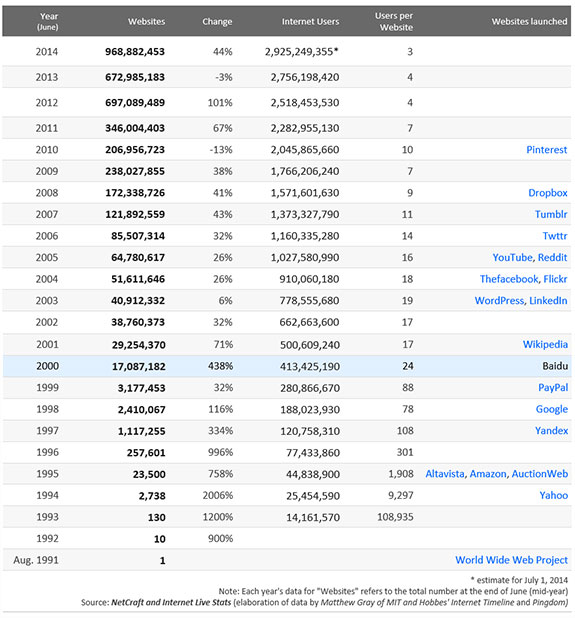Open the Twttr link

(555, 236)
